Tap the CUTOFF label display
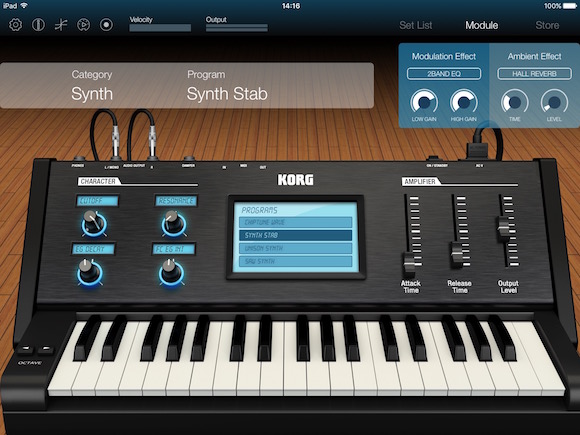Viewport: 580px width, 435px height. point(98,201)
